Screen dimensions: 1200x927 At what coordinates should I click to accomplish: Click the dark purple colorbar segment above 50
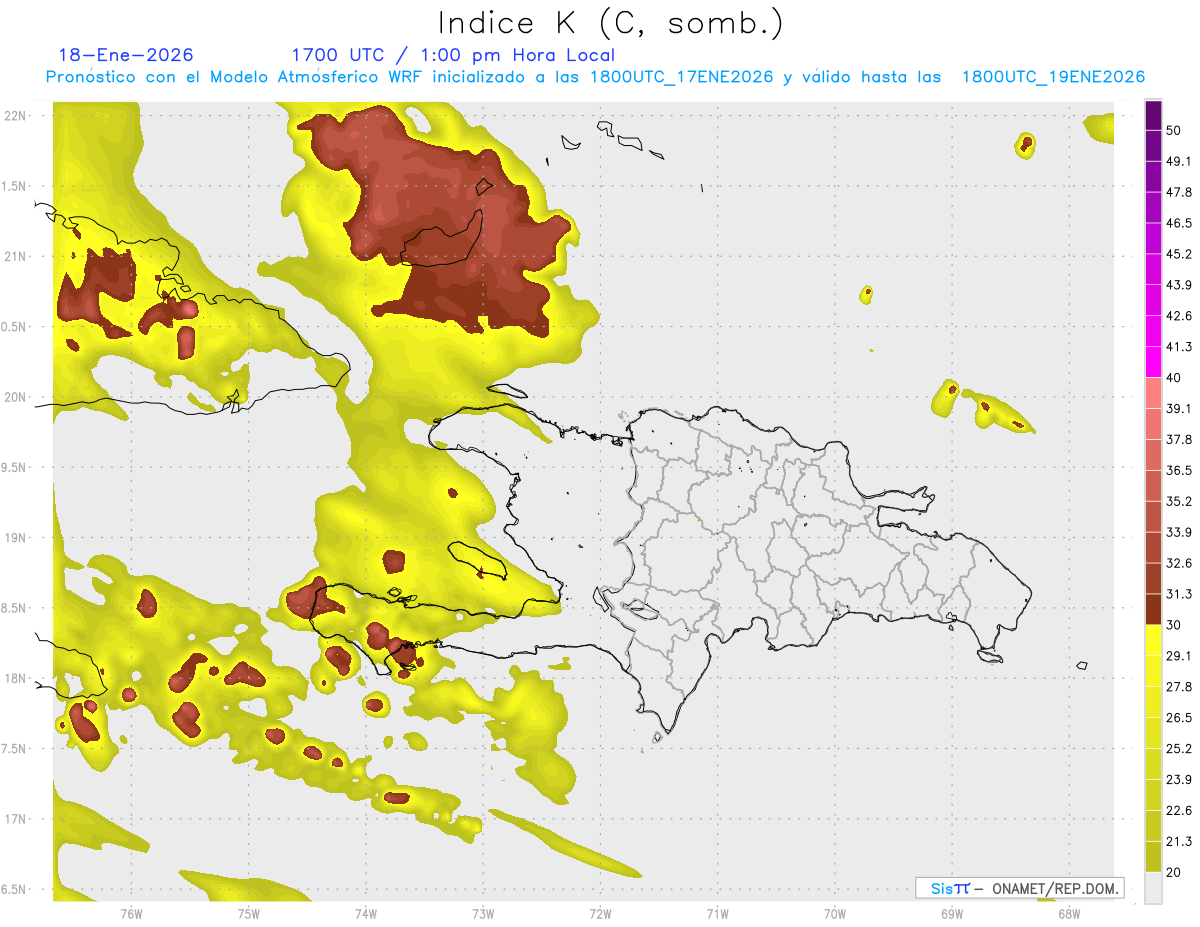(1153, 115)
